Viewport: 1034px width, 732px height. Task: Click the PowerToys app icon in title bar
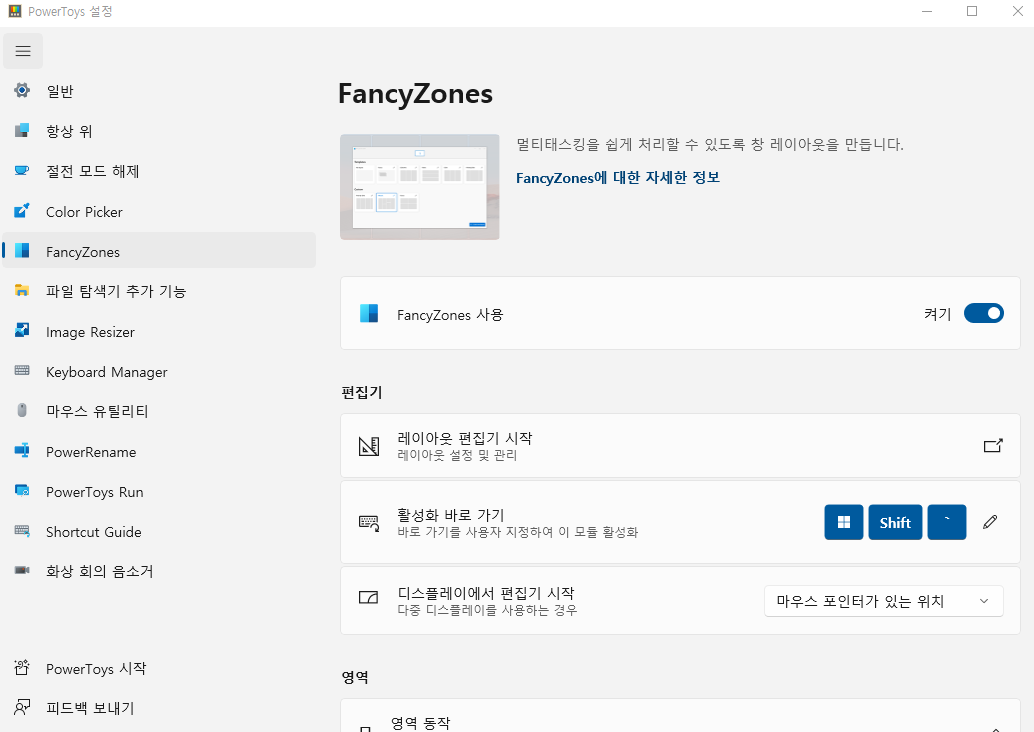click(15, 11)
